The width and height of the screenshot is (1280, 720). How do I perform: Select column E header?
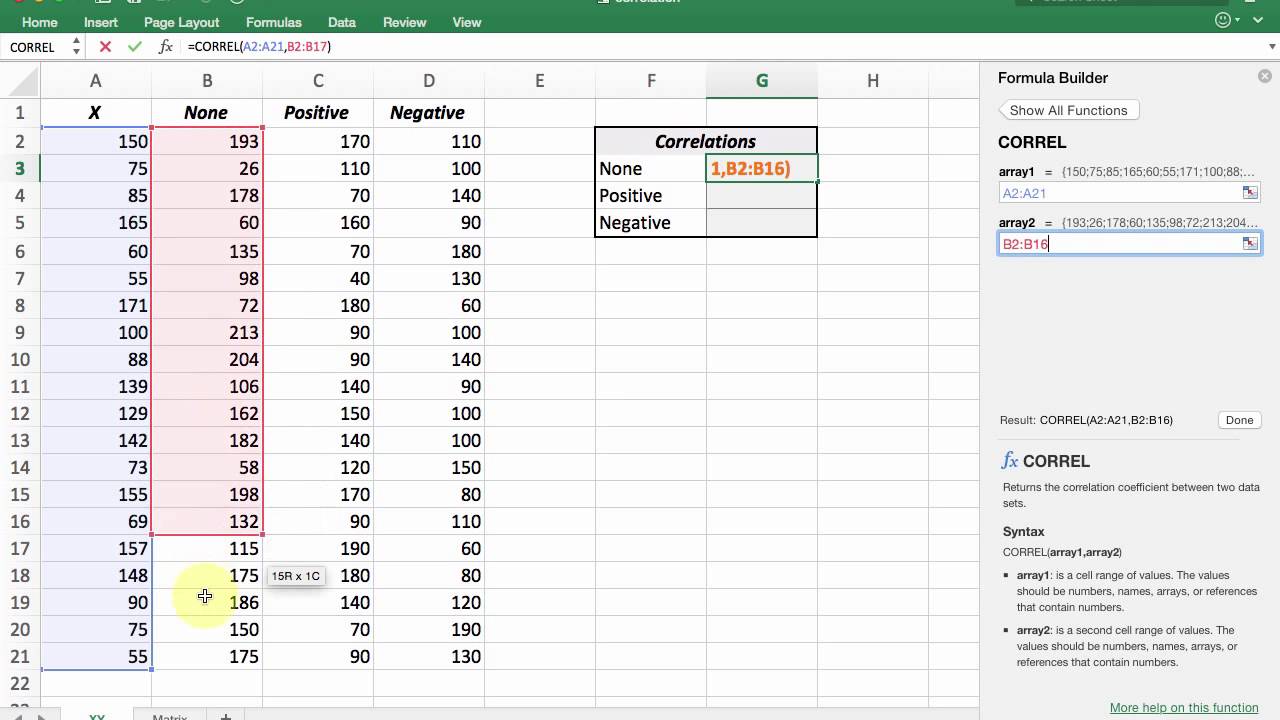(540, 81)
